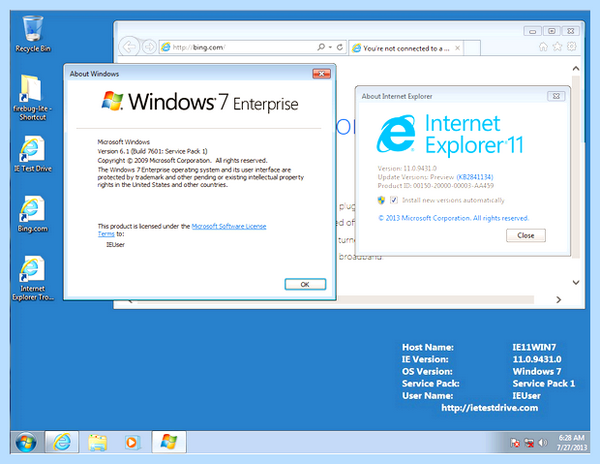Open the network status tray icon
The image size is (600, 464).
[529, 443]
